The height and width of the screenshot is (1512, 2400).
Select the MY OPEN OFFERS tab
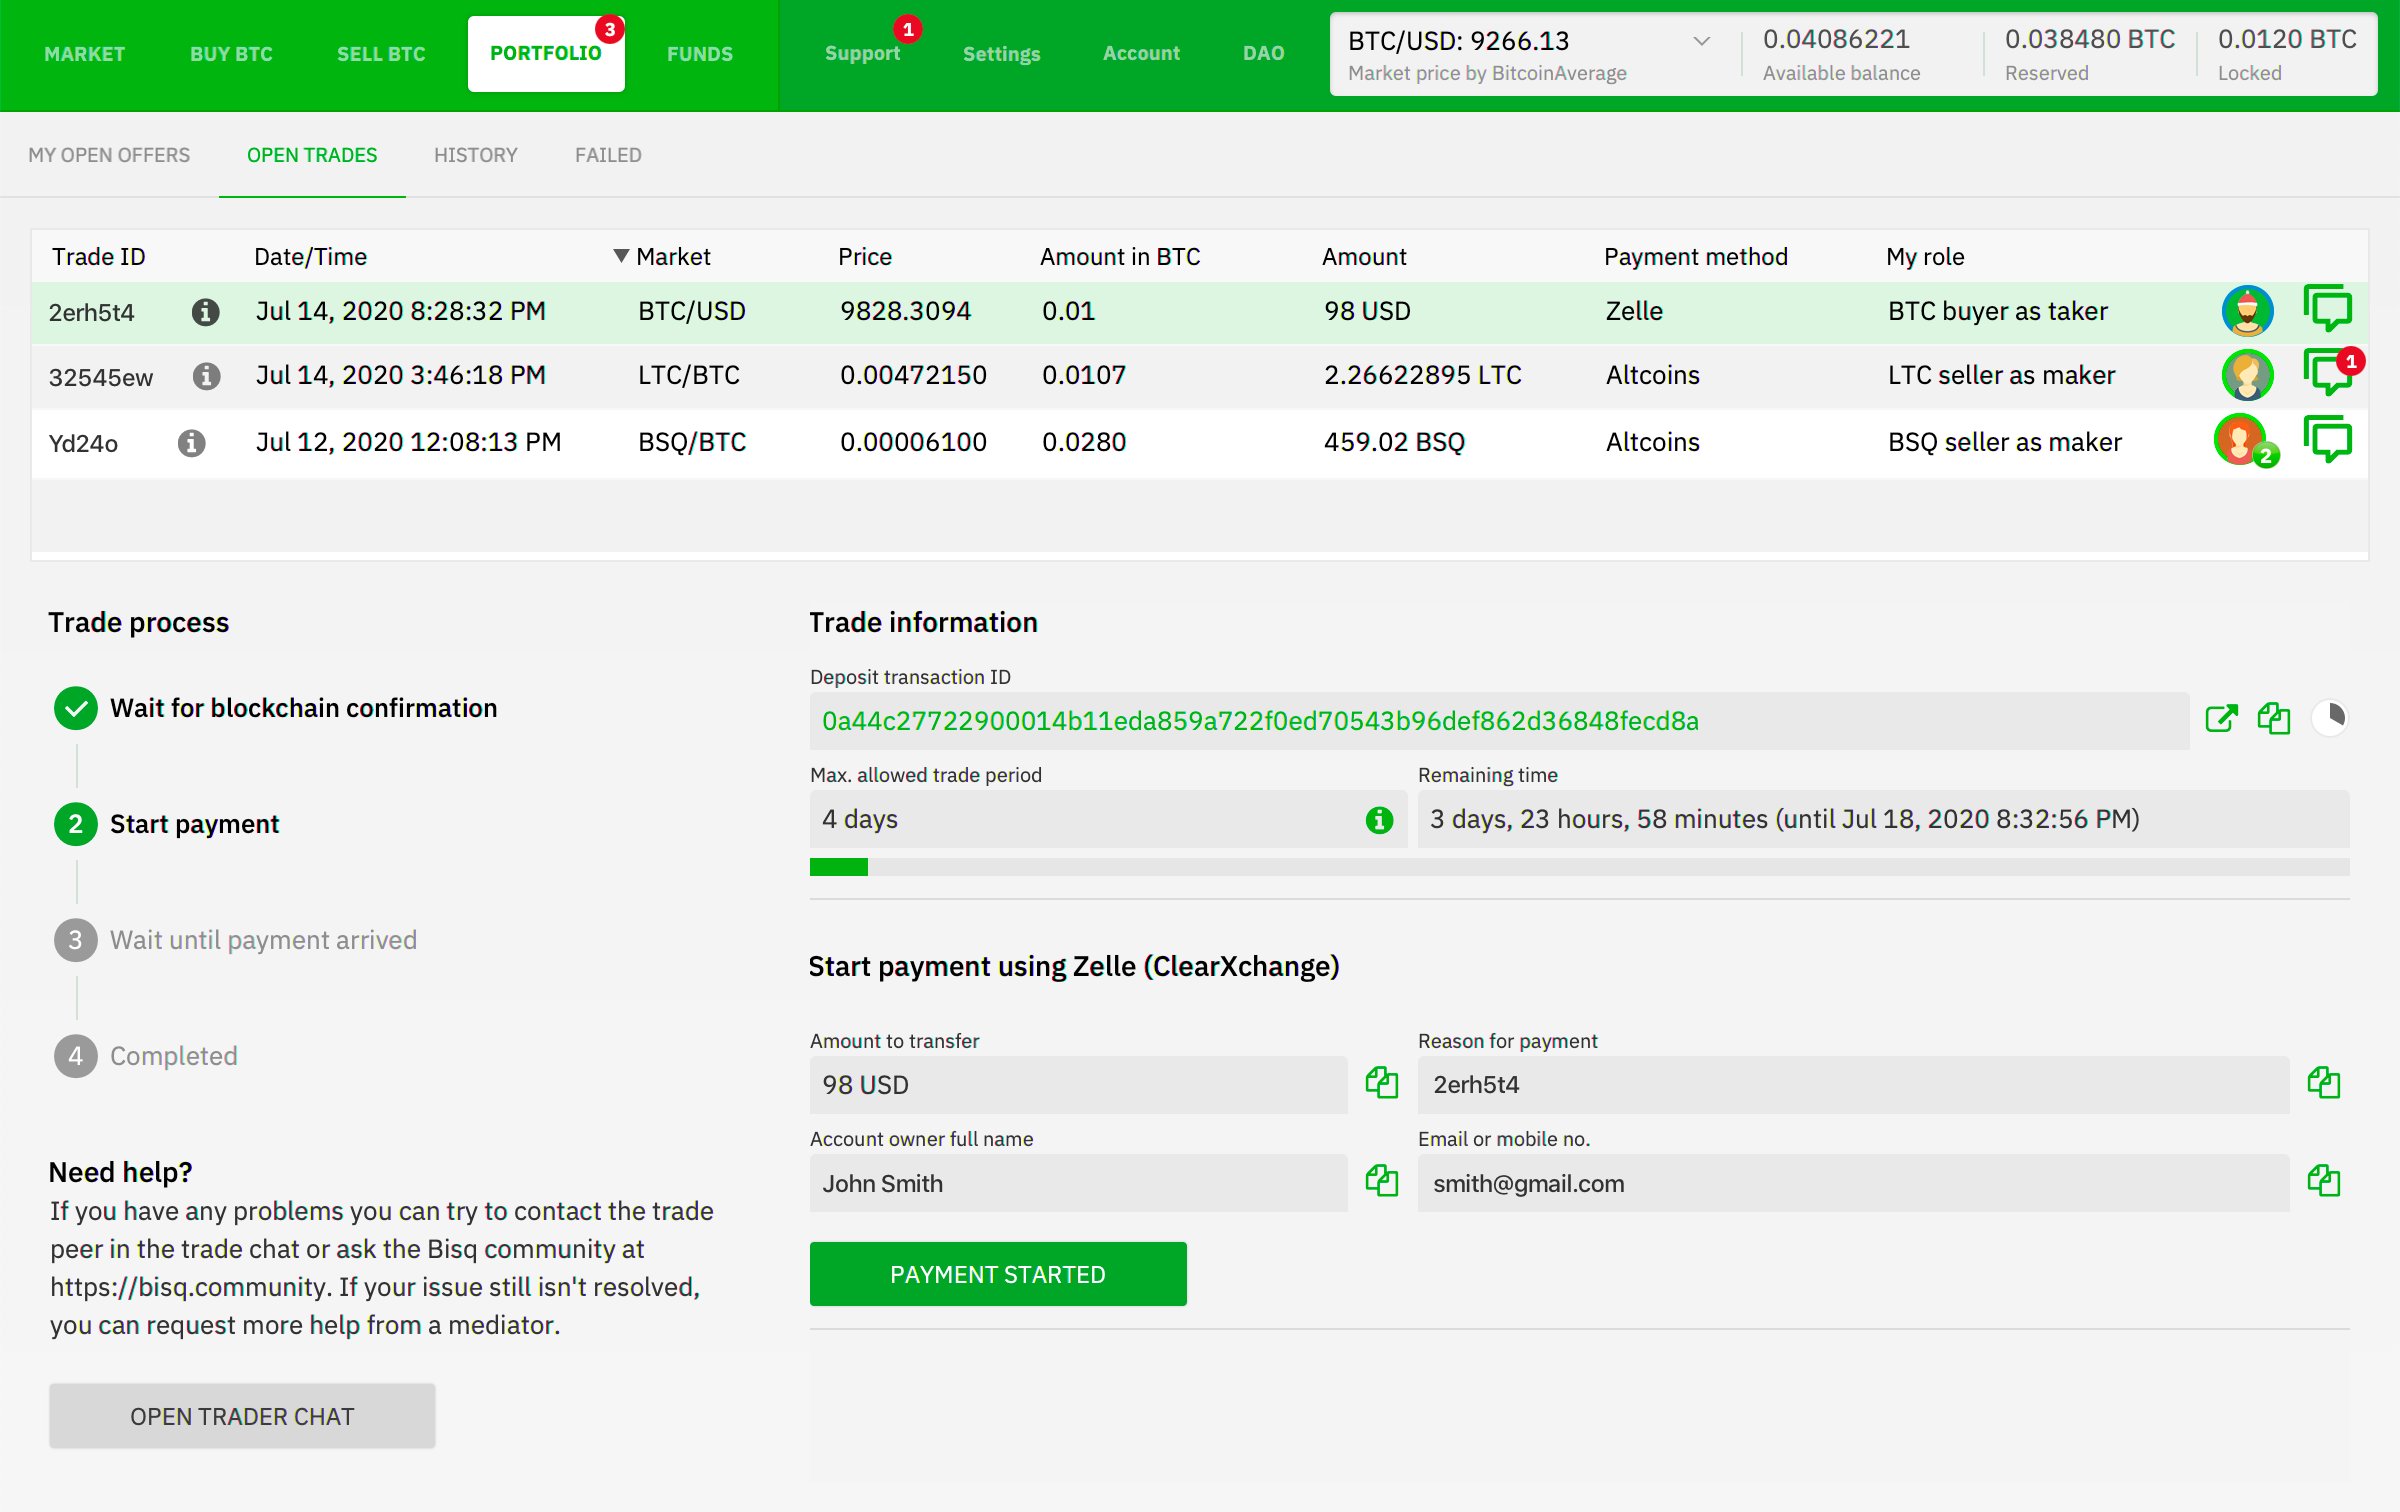click(108, 155)
